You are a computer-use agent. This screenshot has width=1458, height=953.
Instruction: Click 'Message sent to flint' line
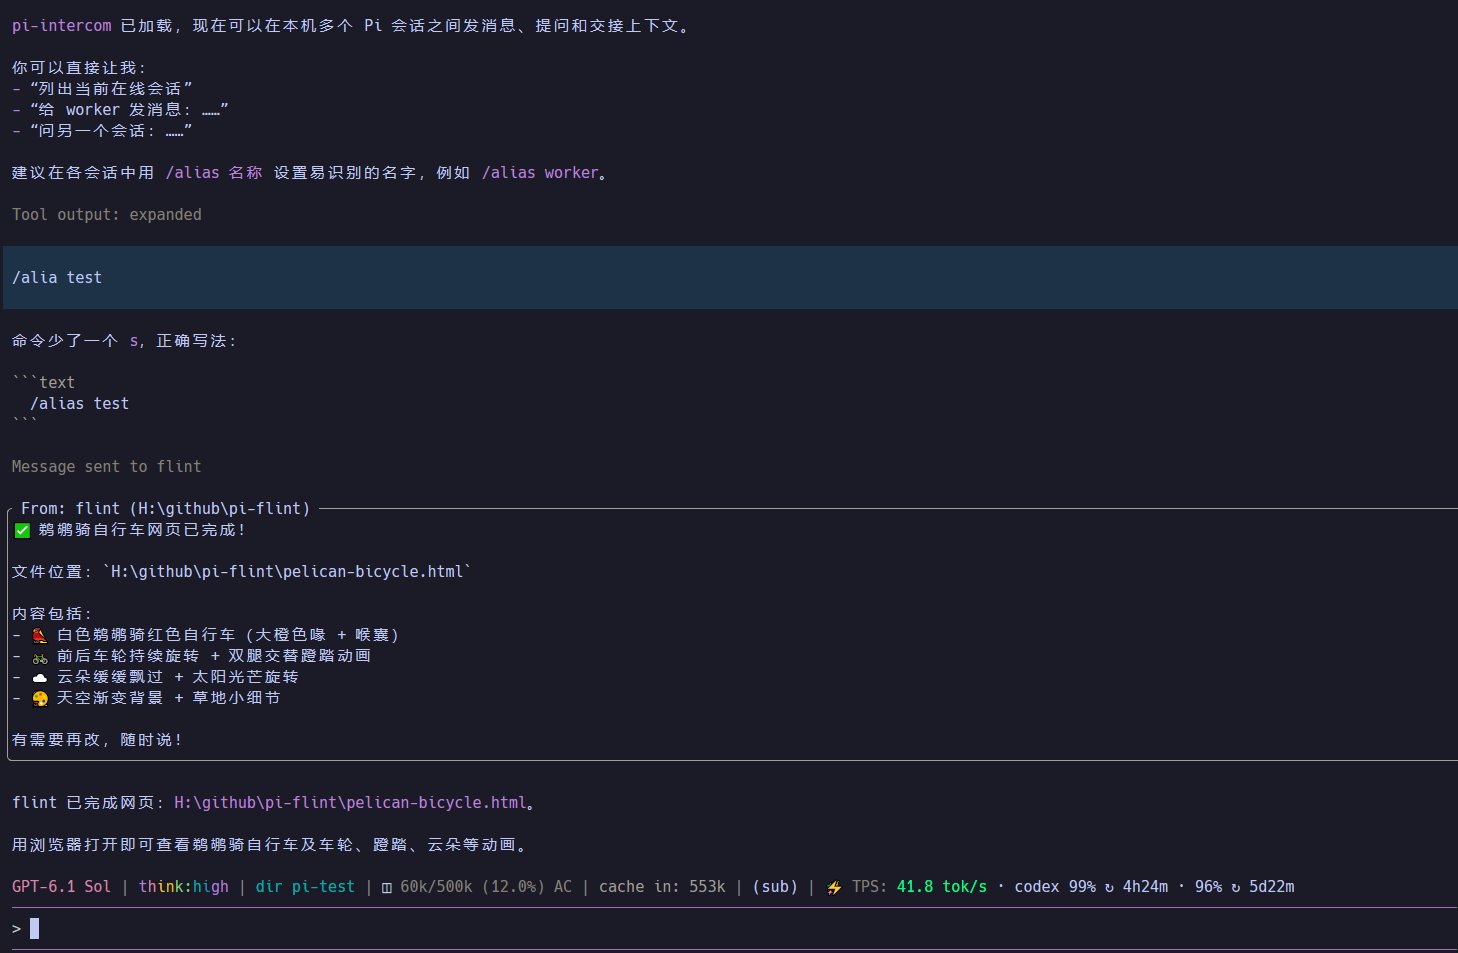[107, 467]
